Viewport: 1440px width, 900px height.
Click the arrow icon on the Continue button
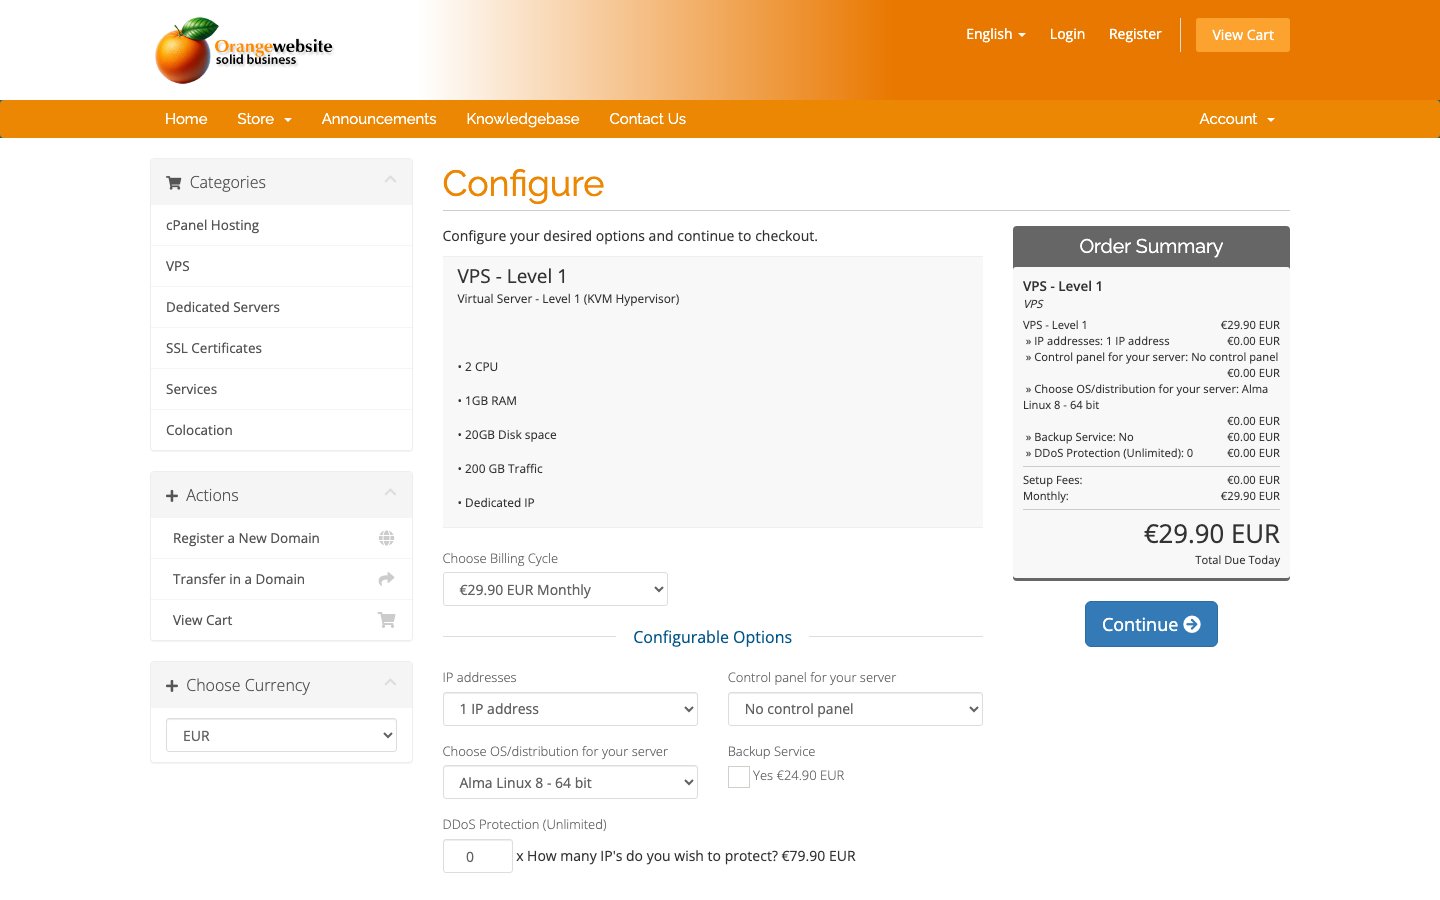pos(1192,624)
